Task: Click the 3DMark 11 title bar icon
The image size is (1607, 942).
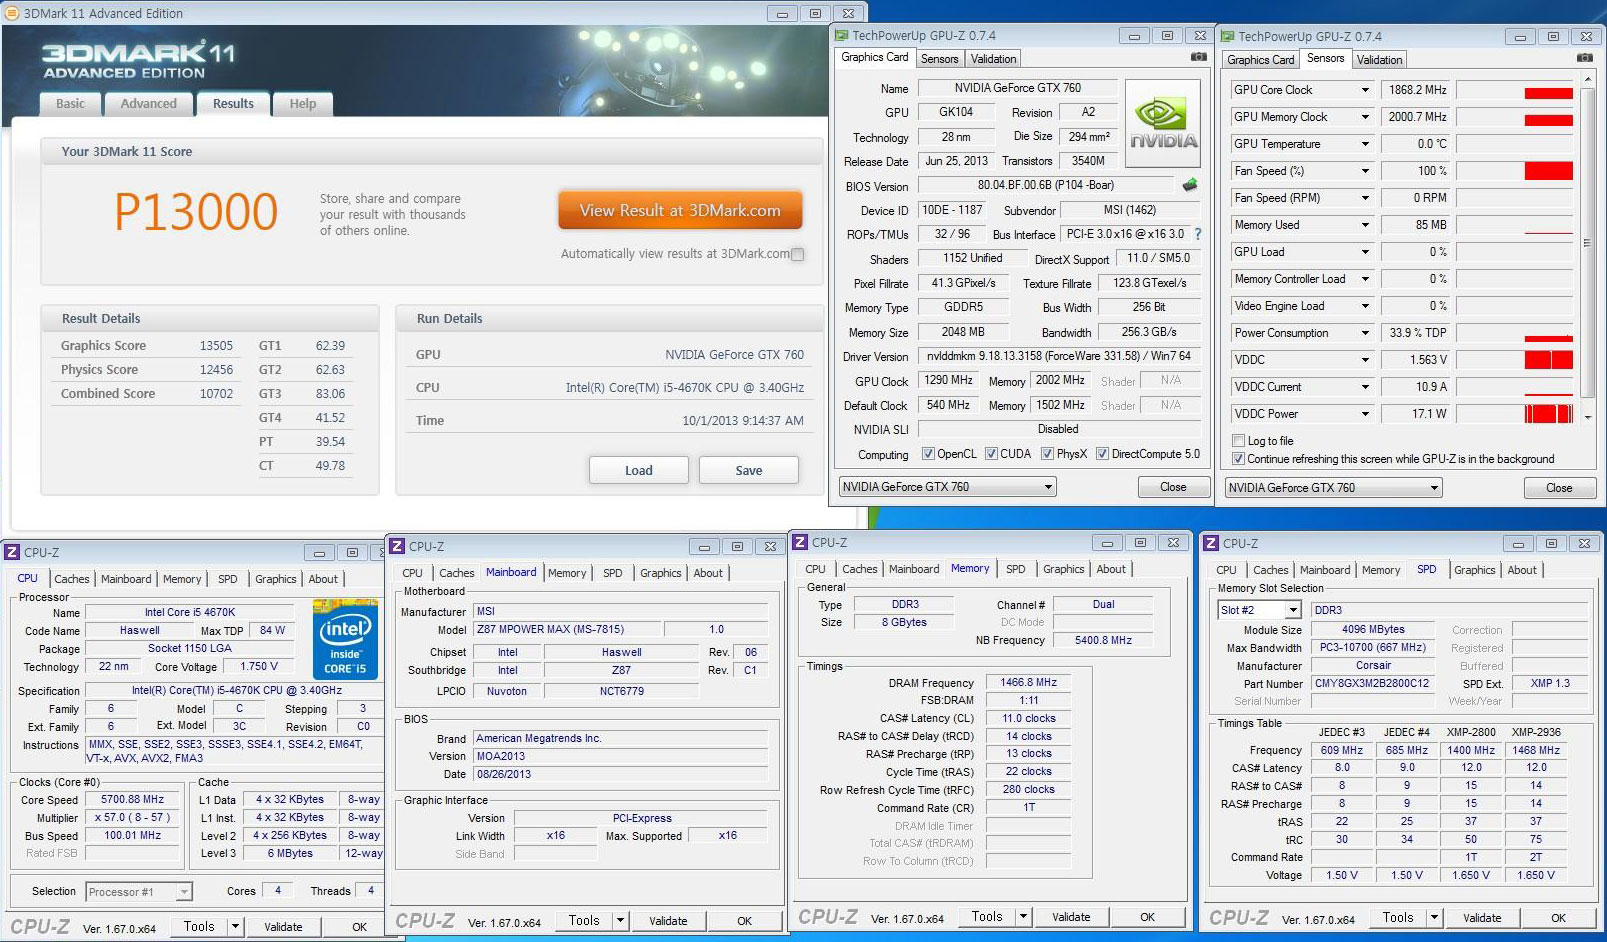Action: pyautogui.click(x=11, y=13)
